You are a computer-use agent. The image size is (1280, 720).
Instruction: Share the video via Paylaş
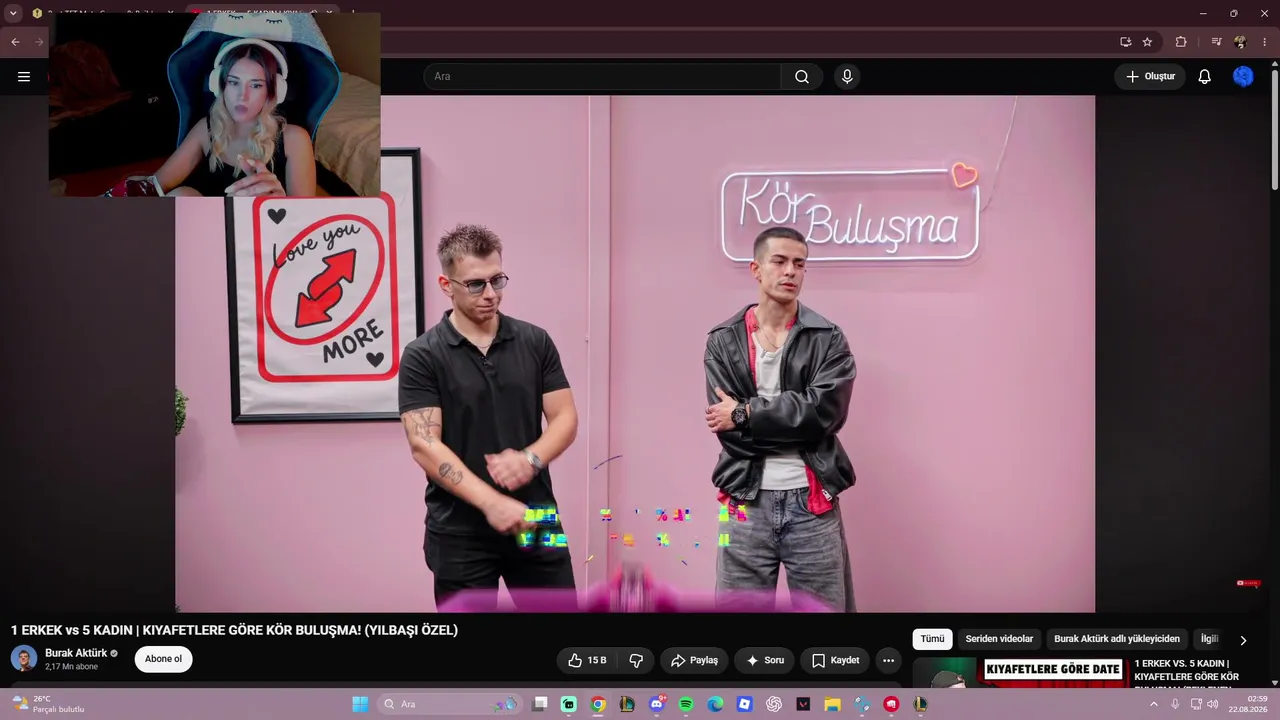click(x=694, y=660)
